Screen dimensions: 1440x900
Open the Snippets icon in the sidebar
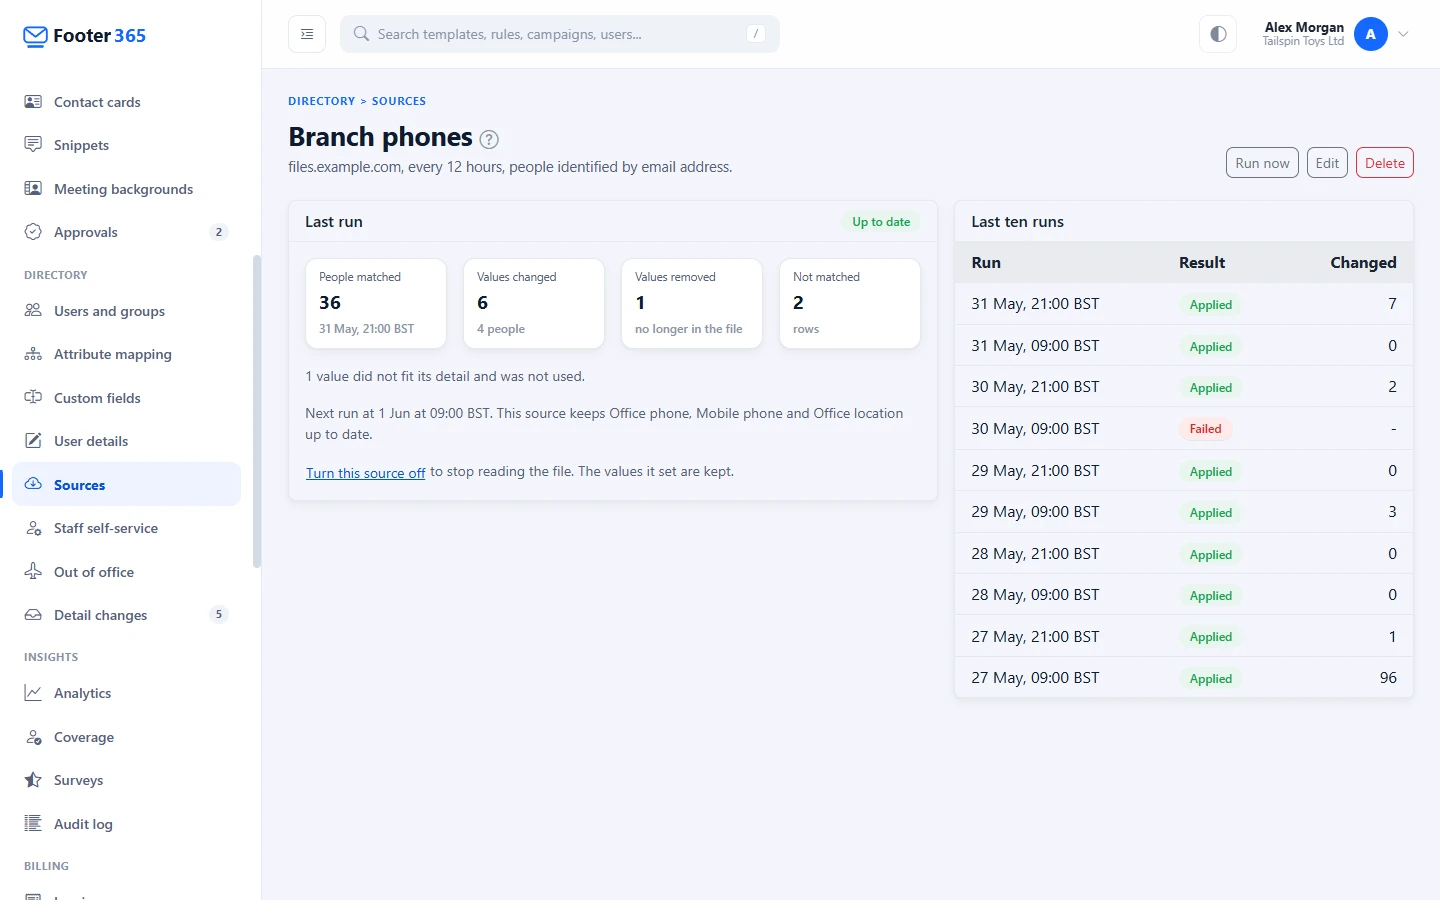(x=33, y=145)
